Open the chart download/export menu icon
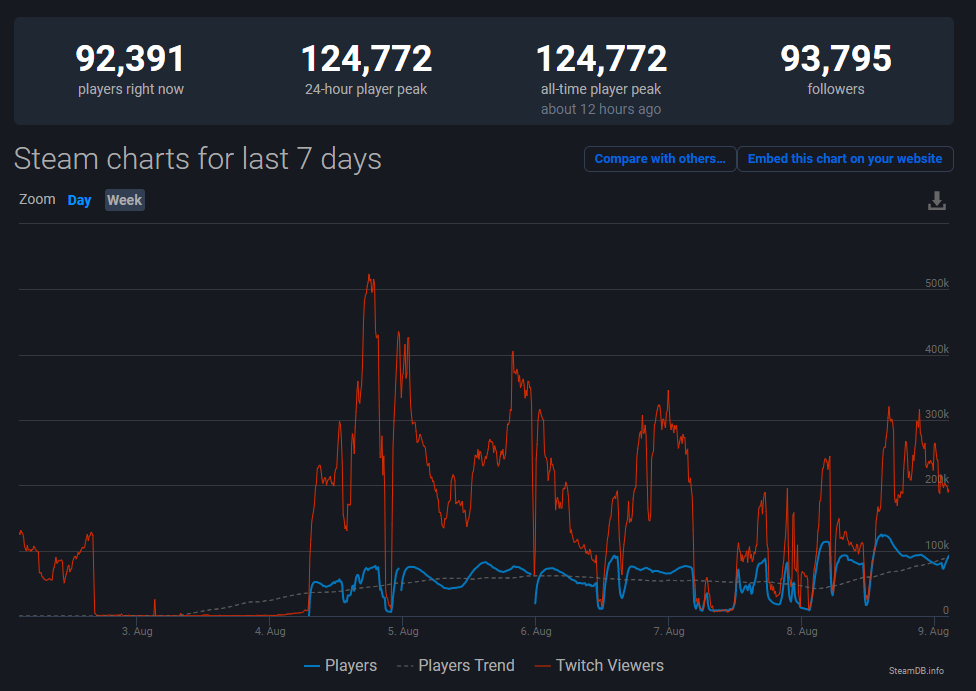Image resolution: width=976 pixels, height=691 pixels. 936,201
